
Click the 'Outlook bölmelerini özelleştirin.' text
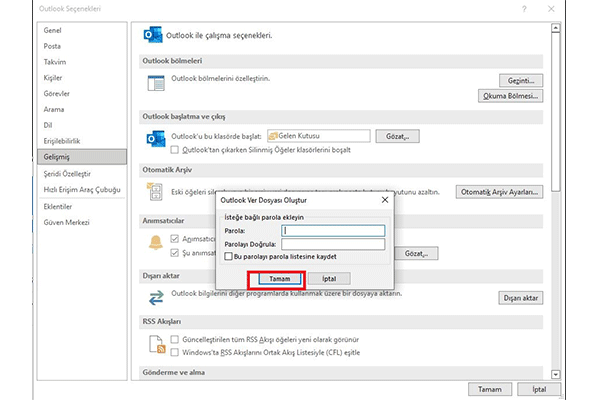click(220, 78)
